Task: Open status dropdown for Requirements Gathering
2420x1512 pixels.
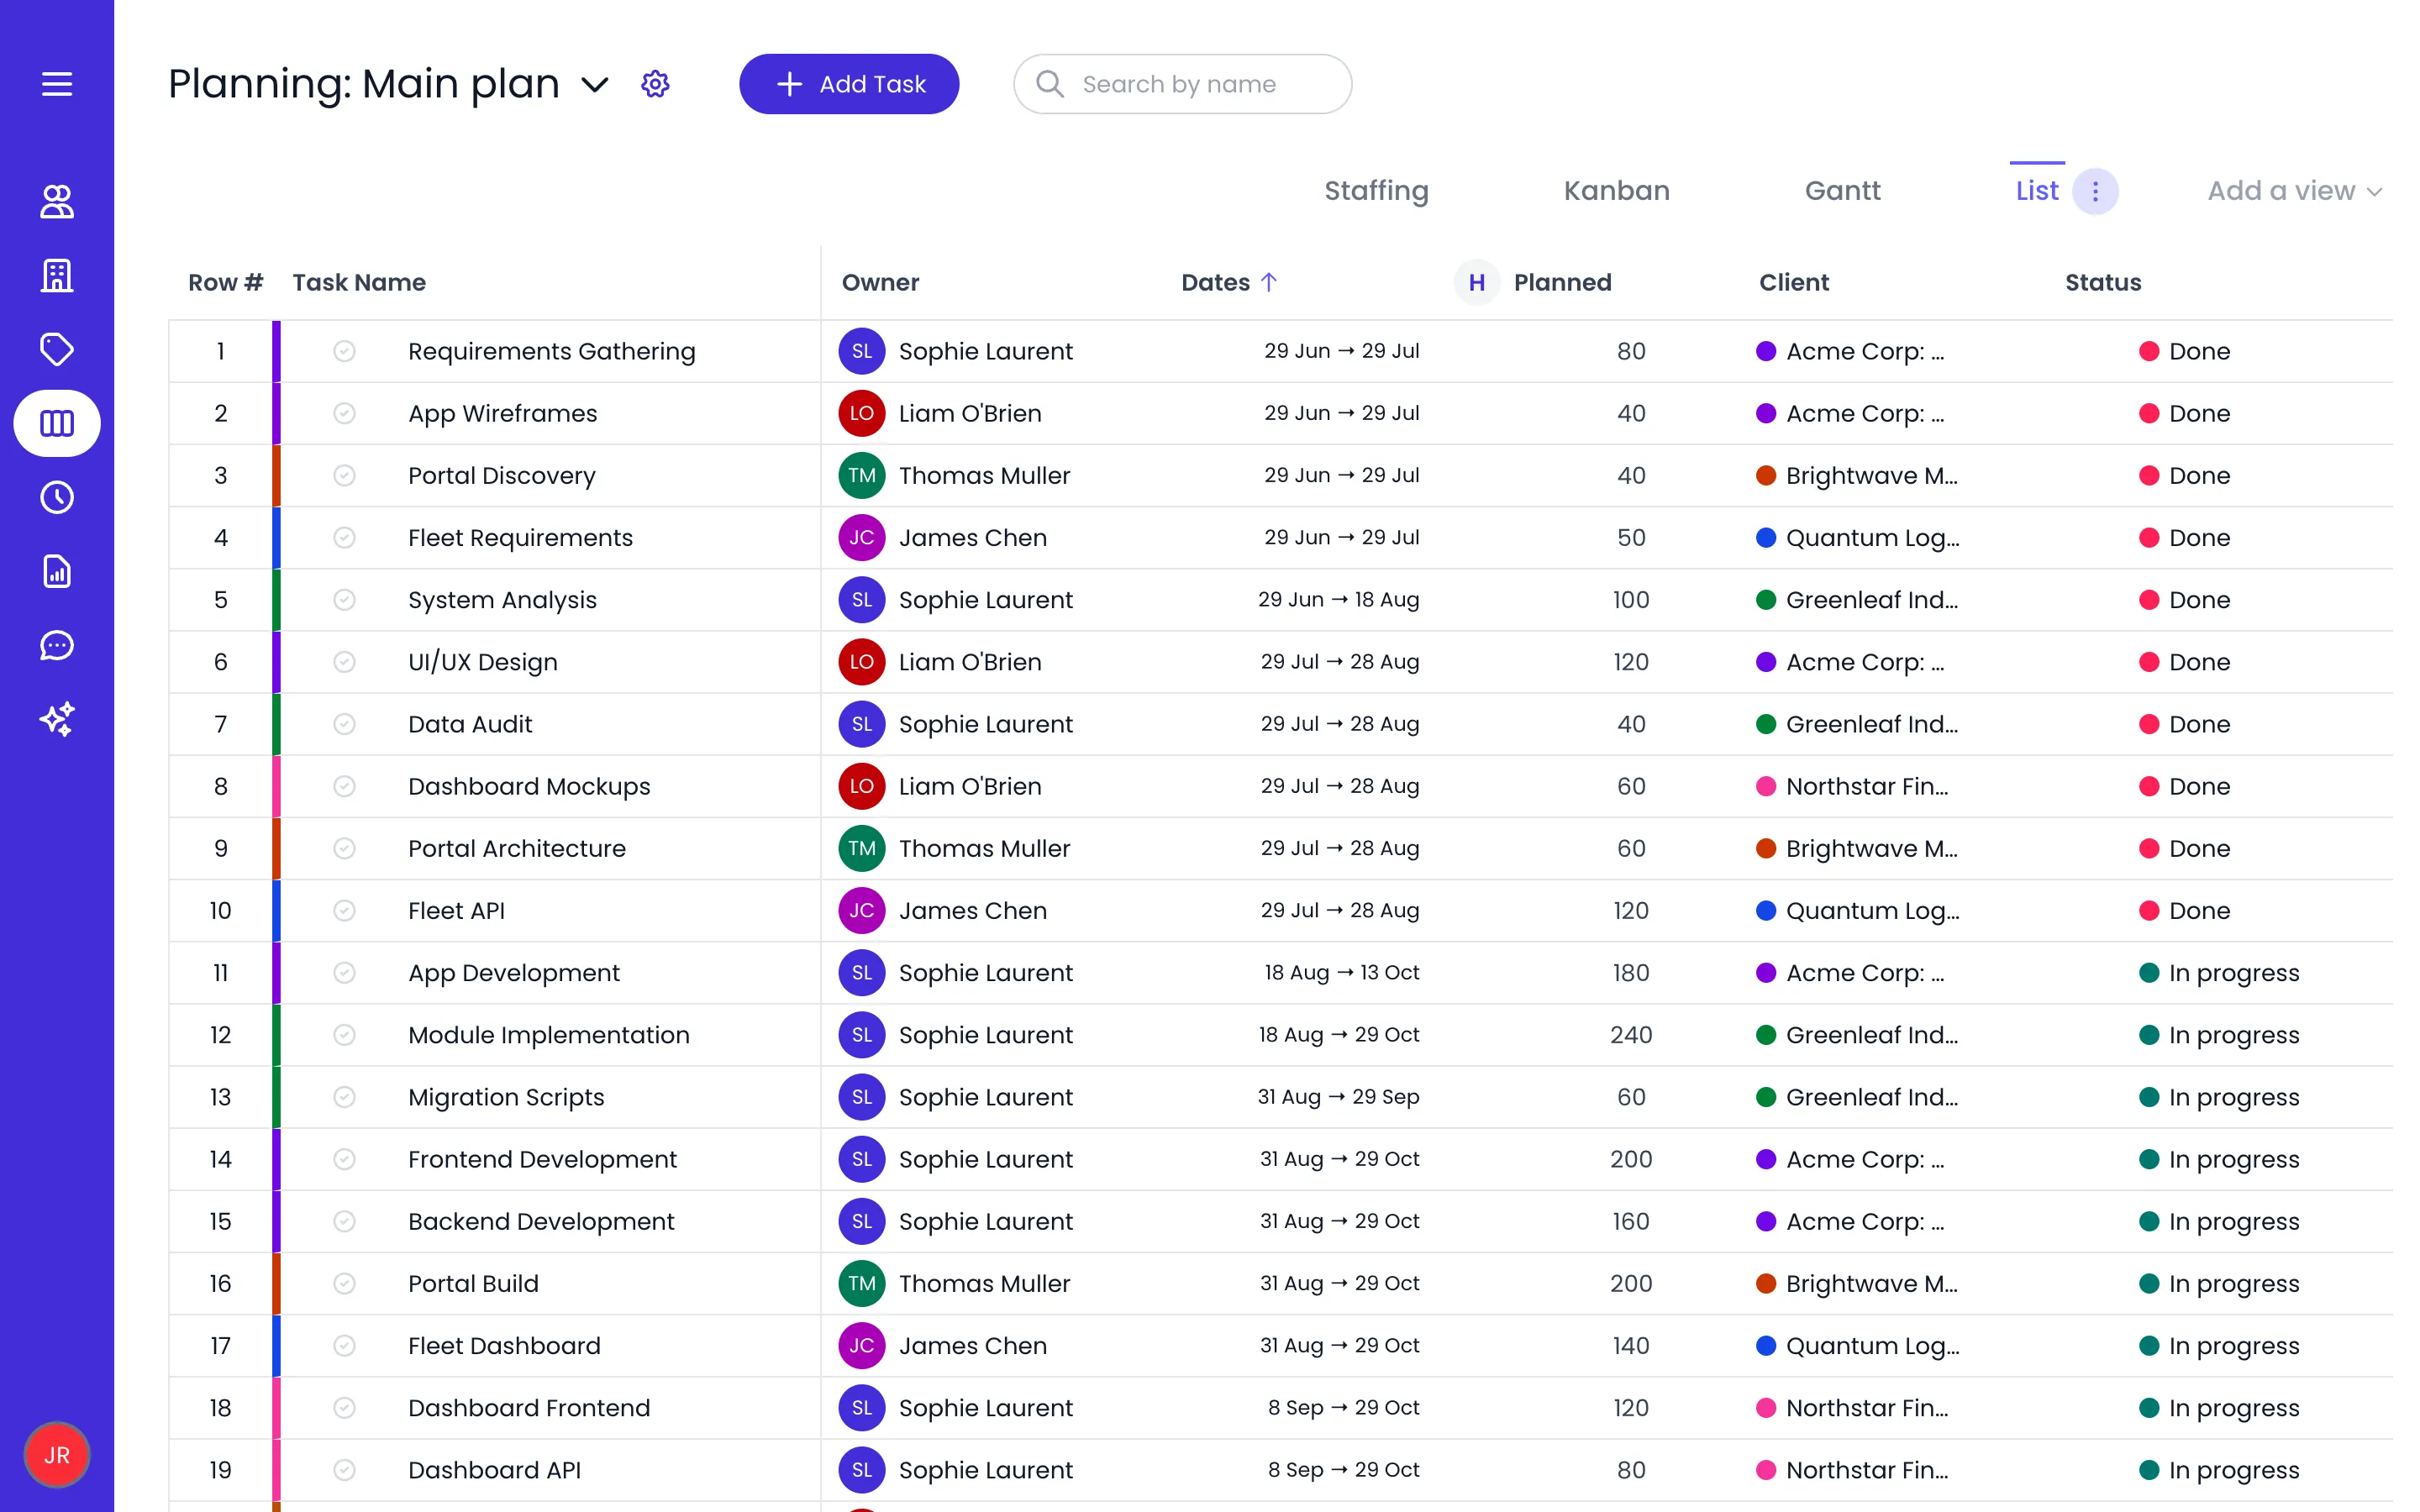Action: (x=2185, y=351)
